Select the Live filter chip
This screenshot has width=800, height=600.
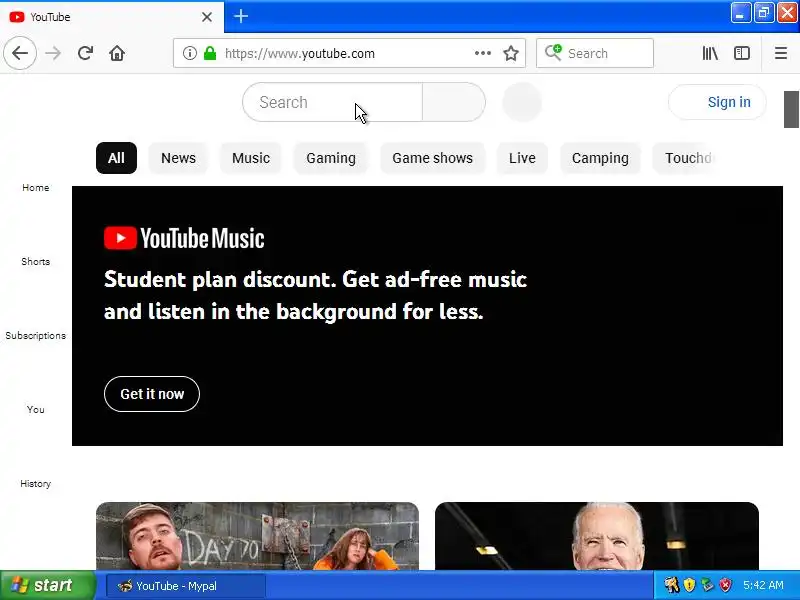522,158
